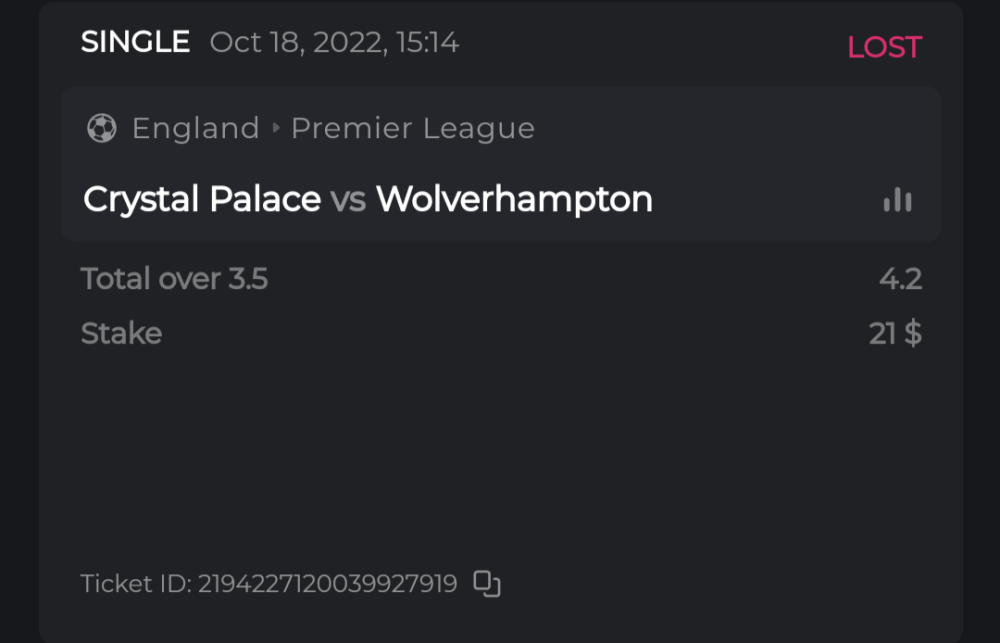The image size is (1000, 643).
Task: Click the Crystal Palace team name
Action: (x=202, y=200)
